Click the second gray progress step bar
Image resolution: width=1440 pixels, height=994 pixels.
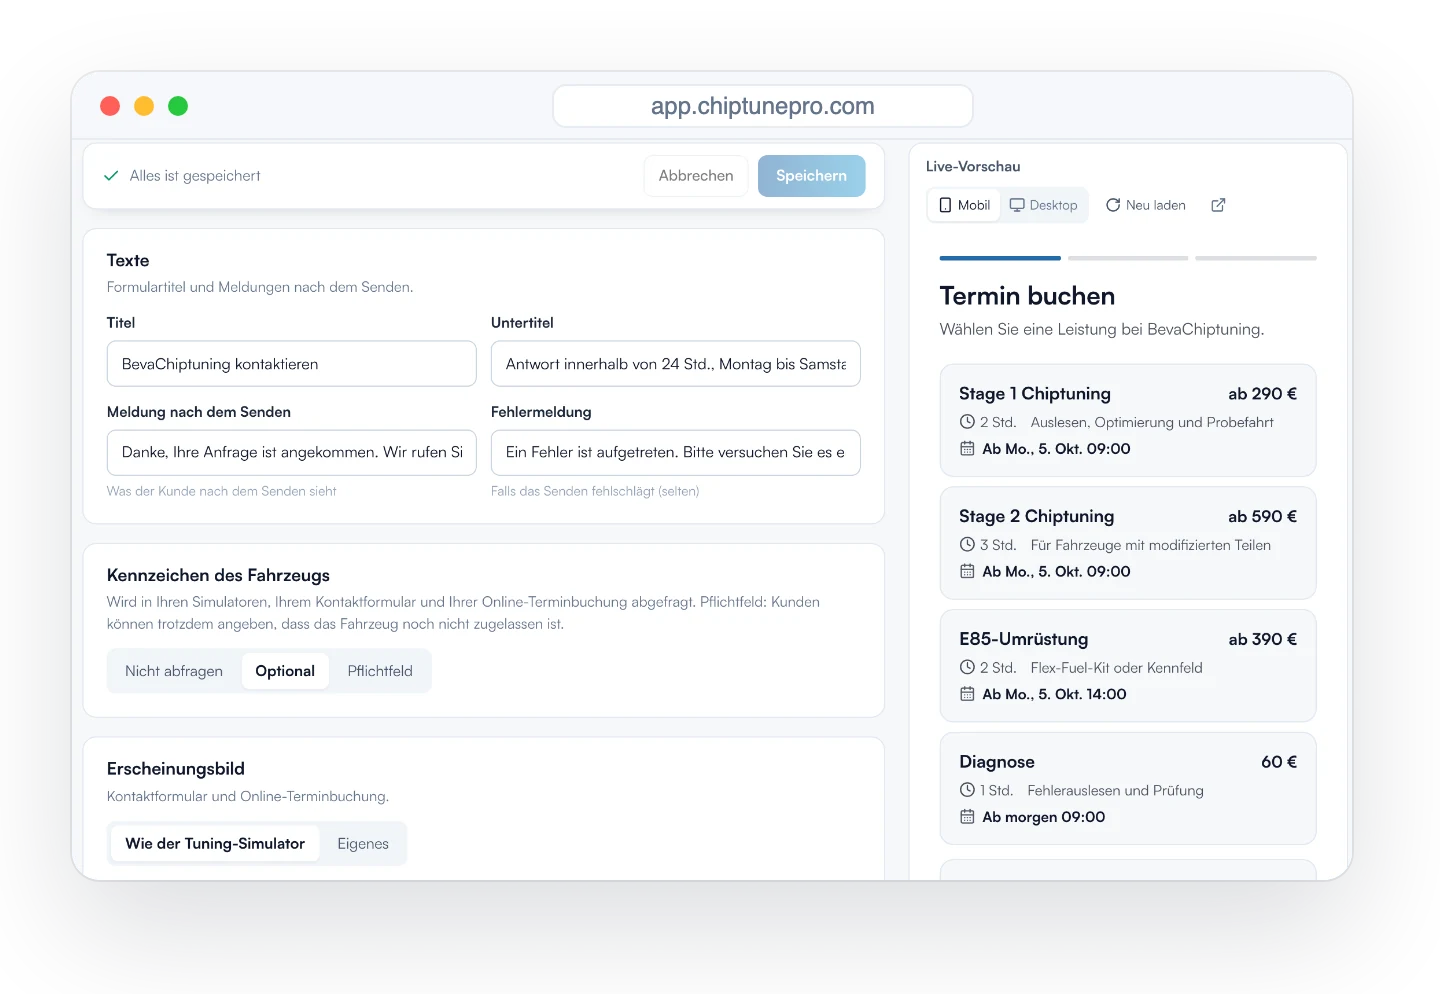pyautogui.click(x=1128, y=258)
